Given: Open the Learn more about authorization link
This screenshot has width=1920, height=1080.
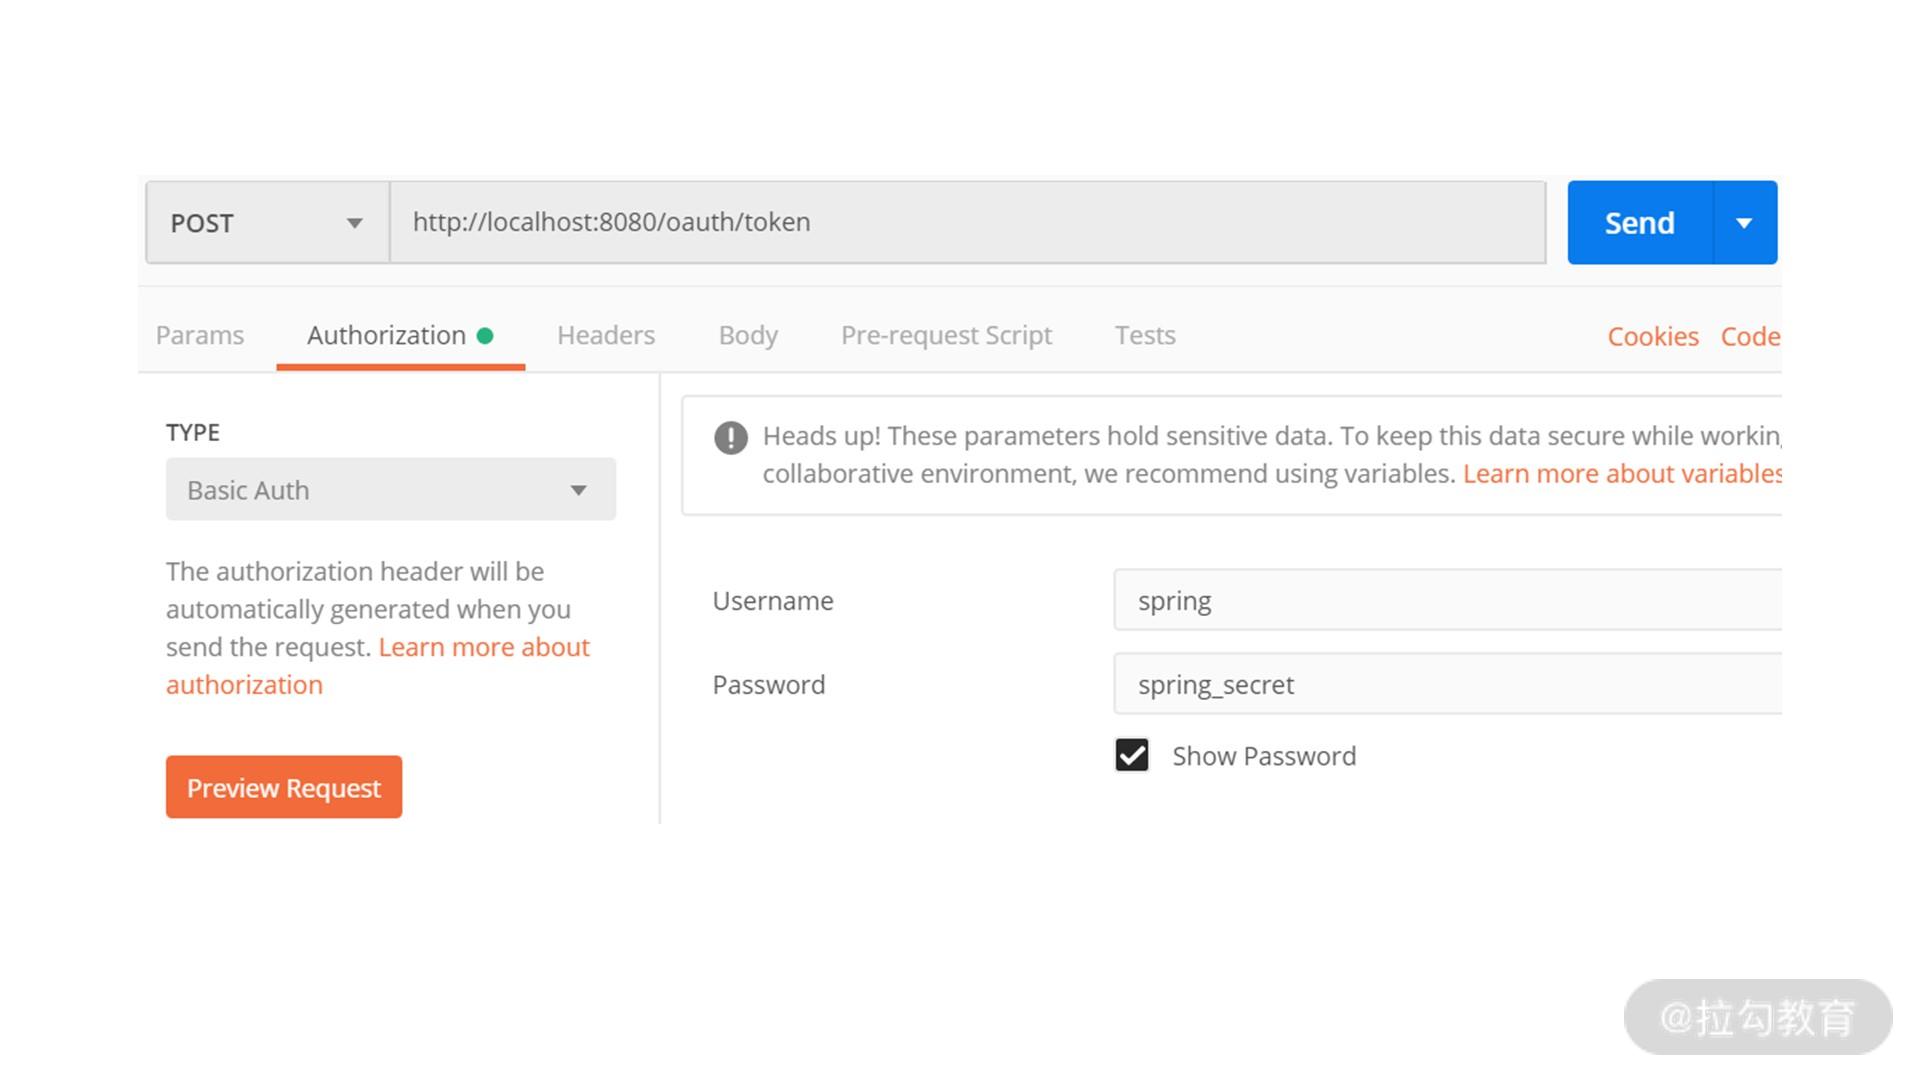Looking at the screenshot, I should 484,648.
